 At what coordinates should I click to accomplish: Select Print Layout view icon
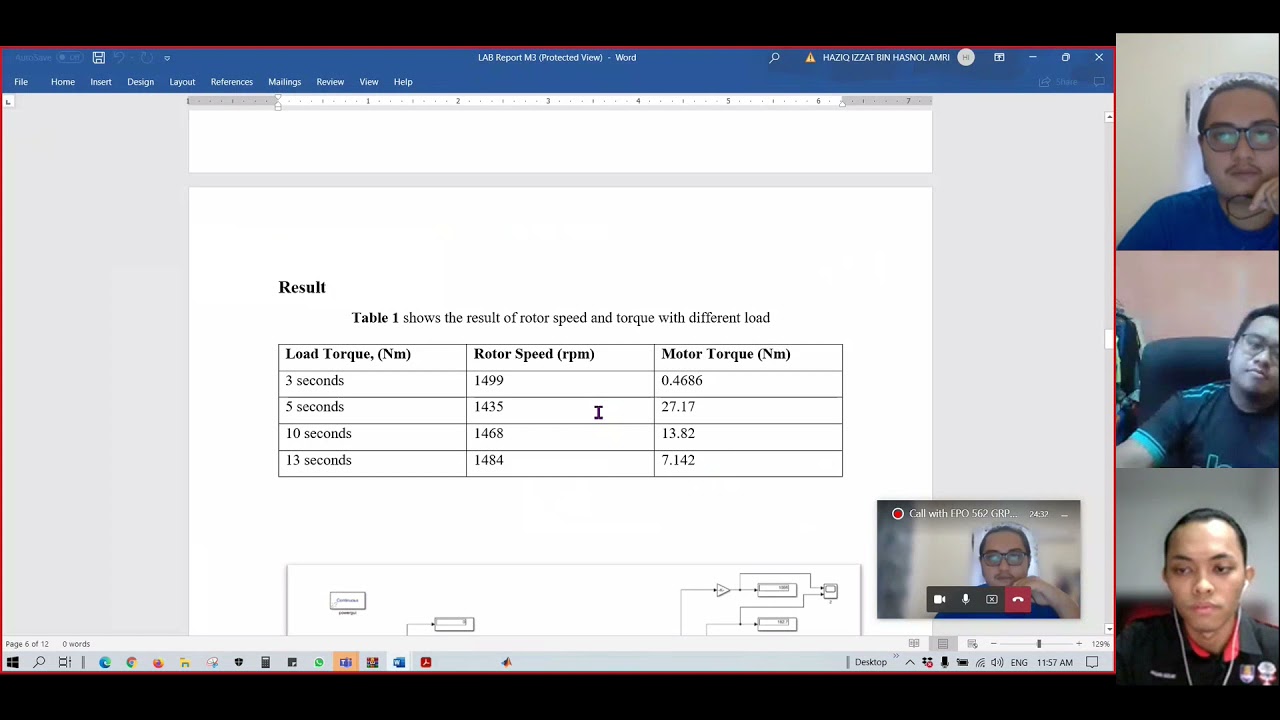point(943,644)
